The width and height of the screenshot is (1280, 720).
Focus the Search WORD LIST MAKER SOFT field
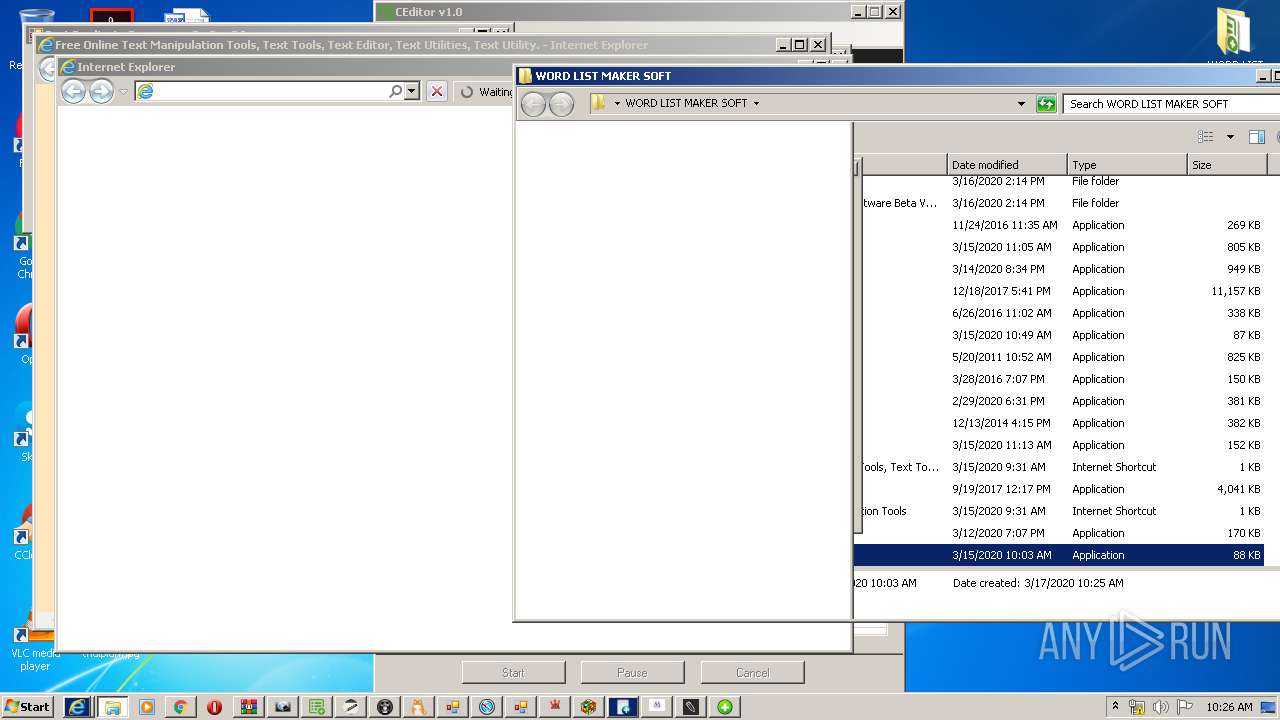pos(1170,104)
